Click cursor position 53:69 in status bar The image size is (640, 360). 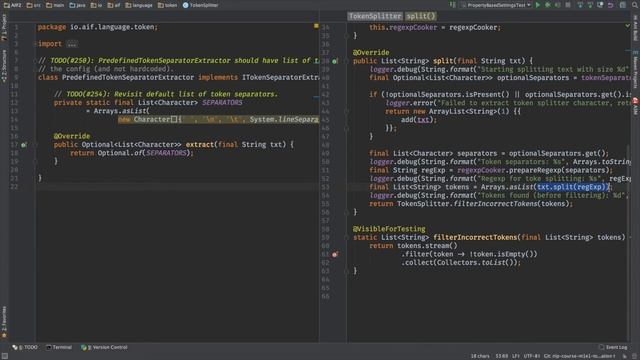501,356
